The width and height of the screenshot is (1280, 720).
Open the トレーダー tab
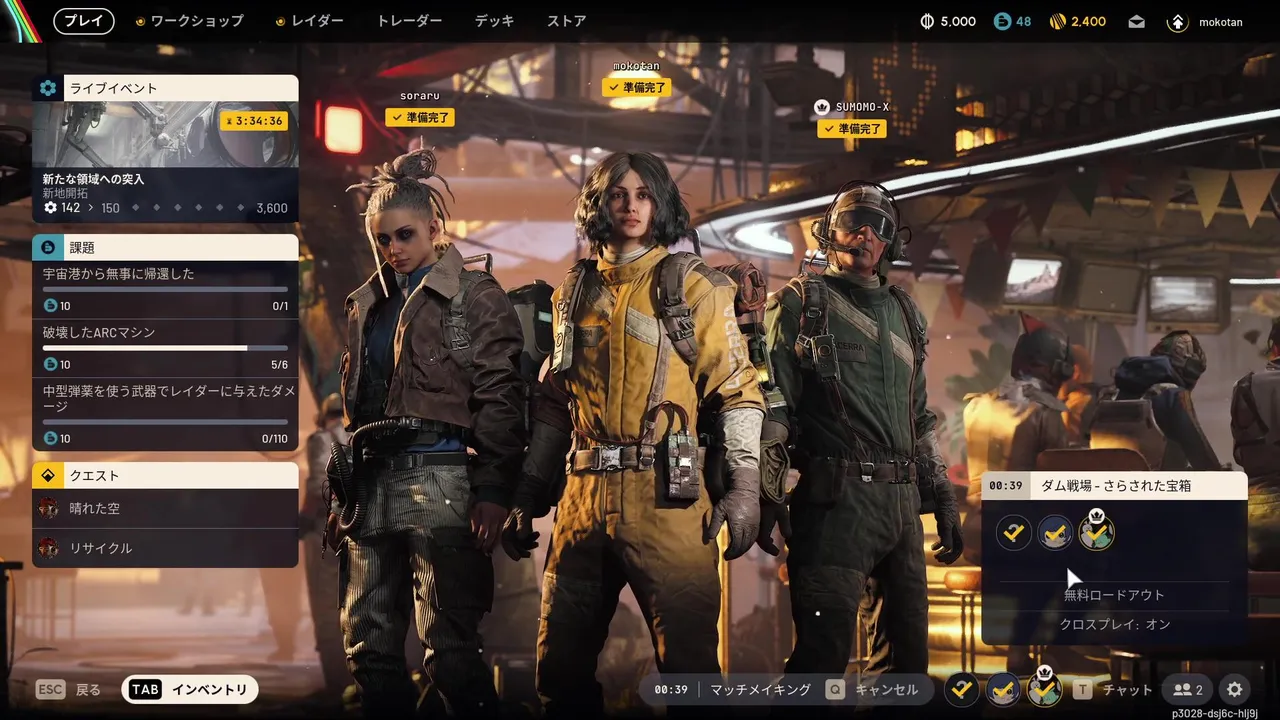click(x=409, y=21)
